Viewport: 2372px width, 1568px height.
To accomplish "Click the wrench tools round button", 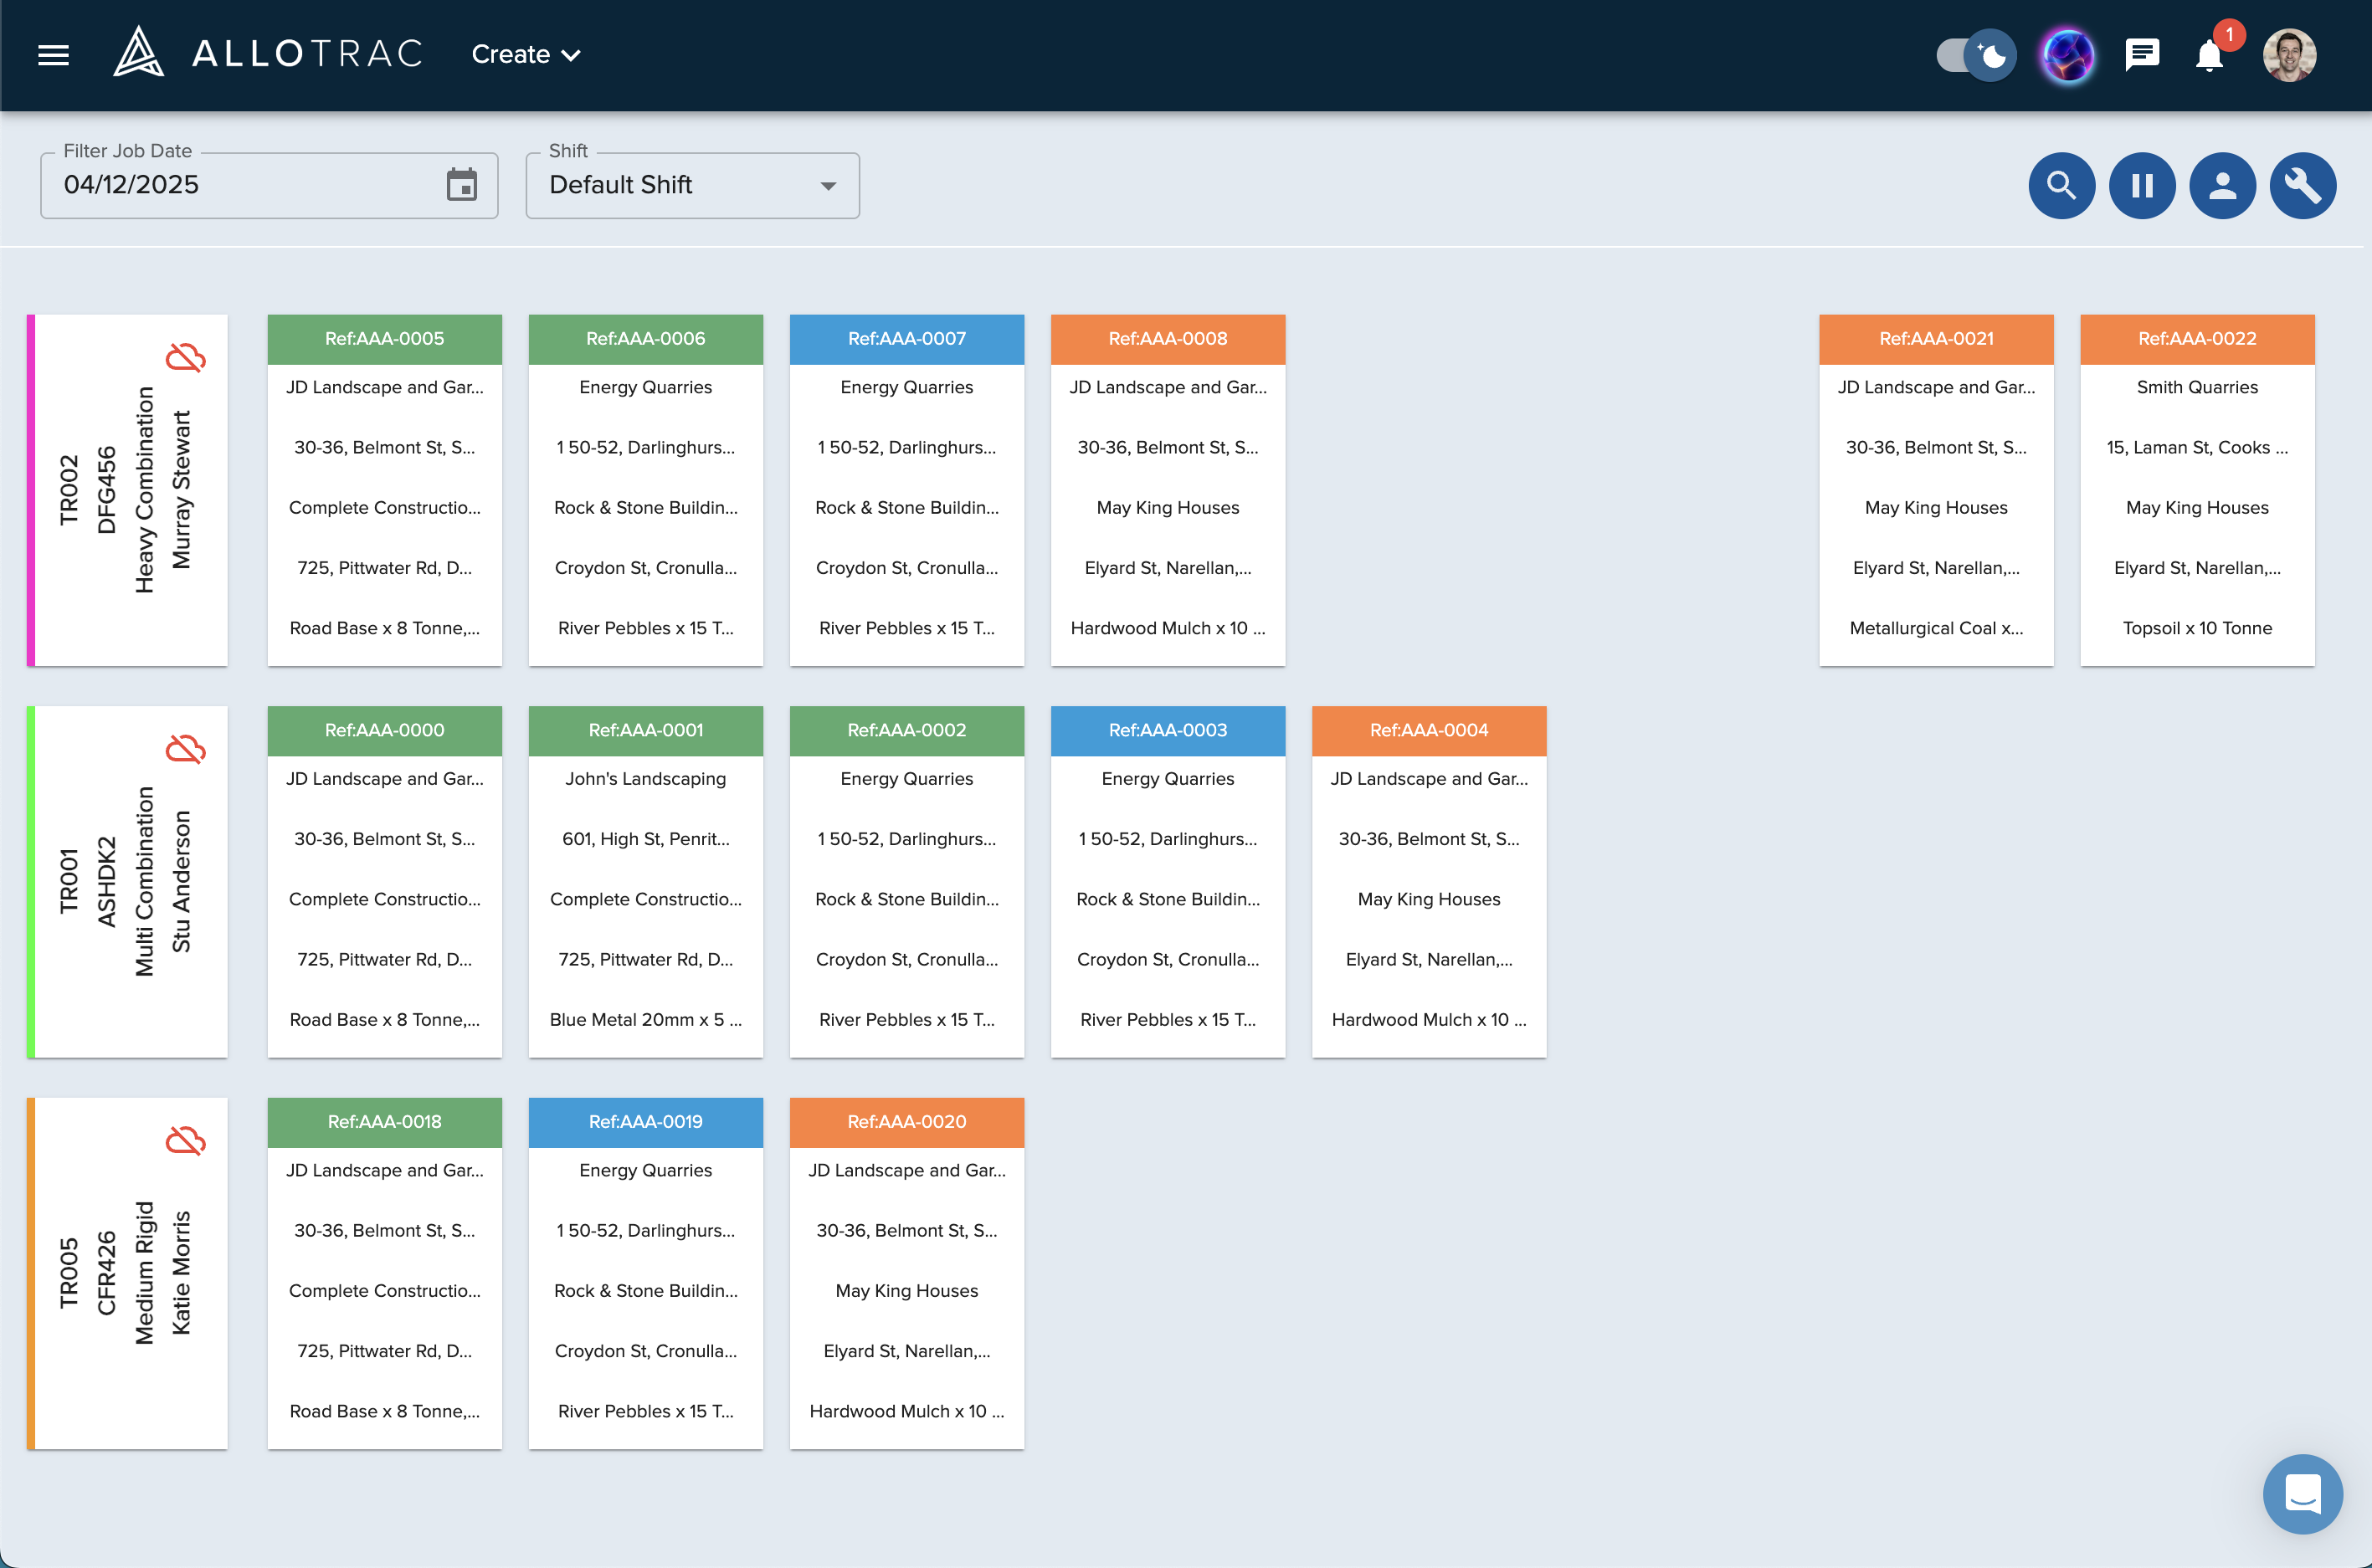I will point(2302,185).
